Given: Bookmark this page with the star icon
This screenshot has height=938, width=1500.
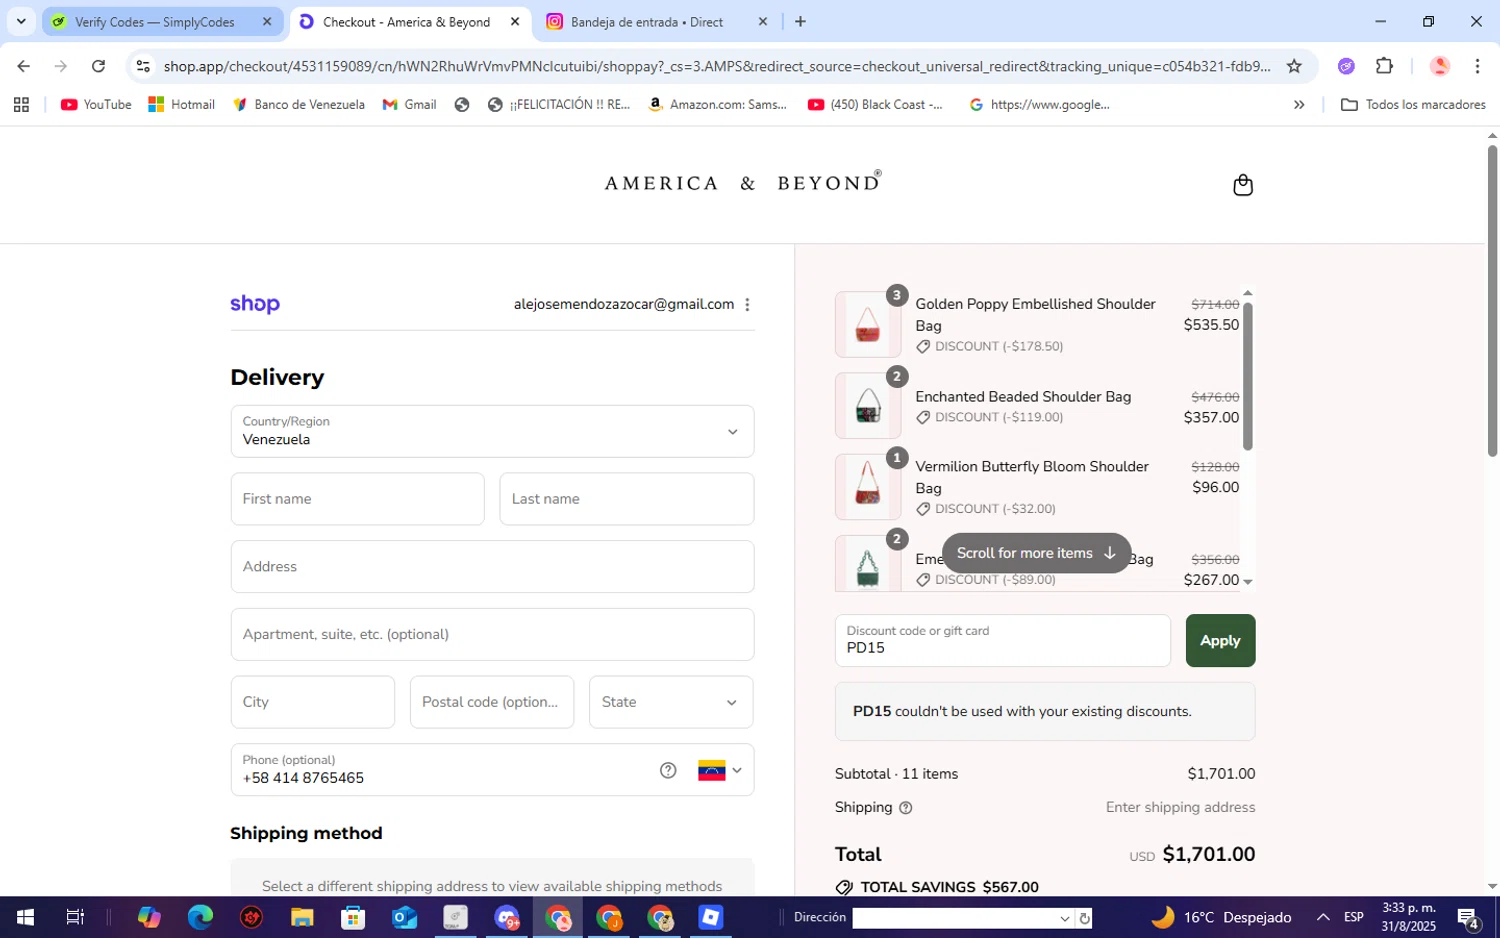Looking at the screenshot, I should pyautogui.click(x=1294, y=66).
